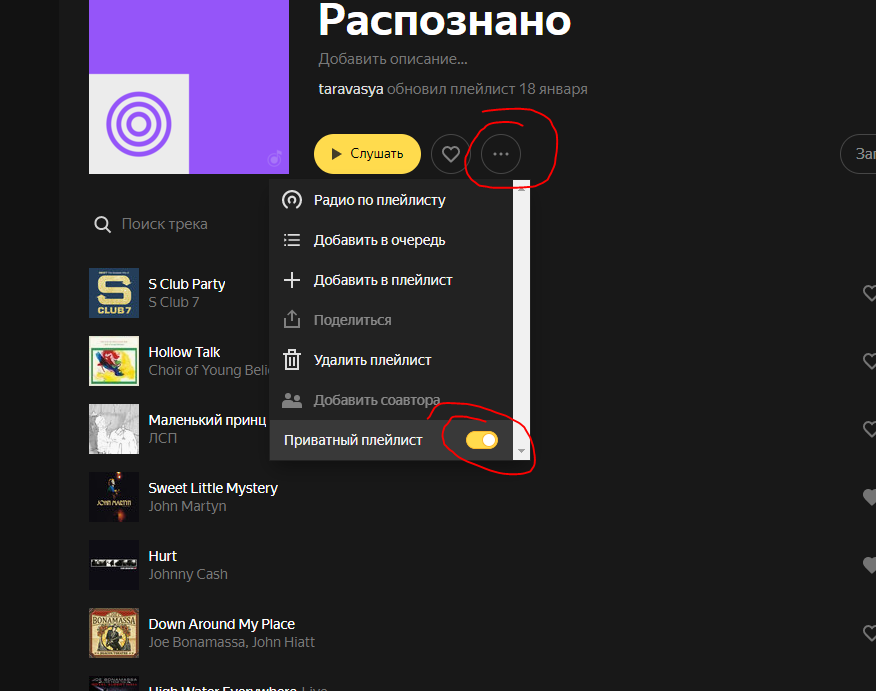Image resolution: width=876 pixels, height=691 pixels.
Task: Select Радио по плейлисту menu item
Action: coord(379,200)
